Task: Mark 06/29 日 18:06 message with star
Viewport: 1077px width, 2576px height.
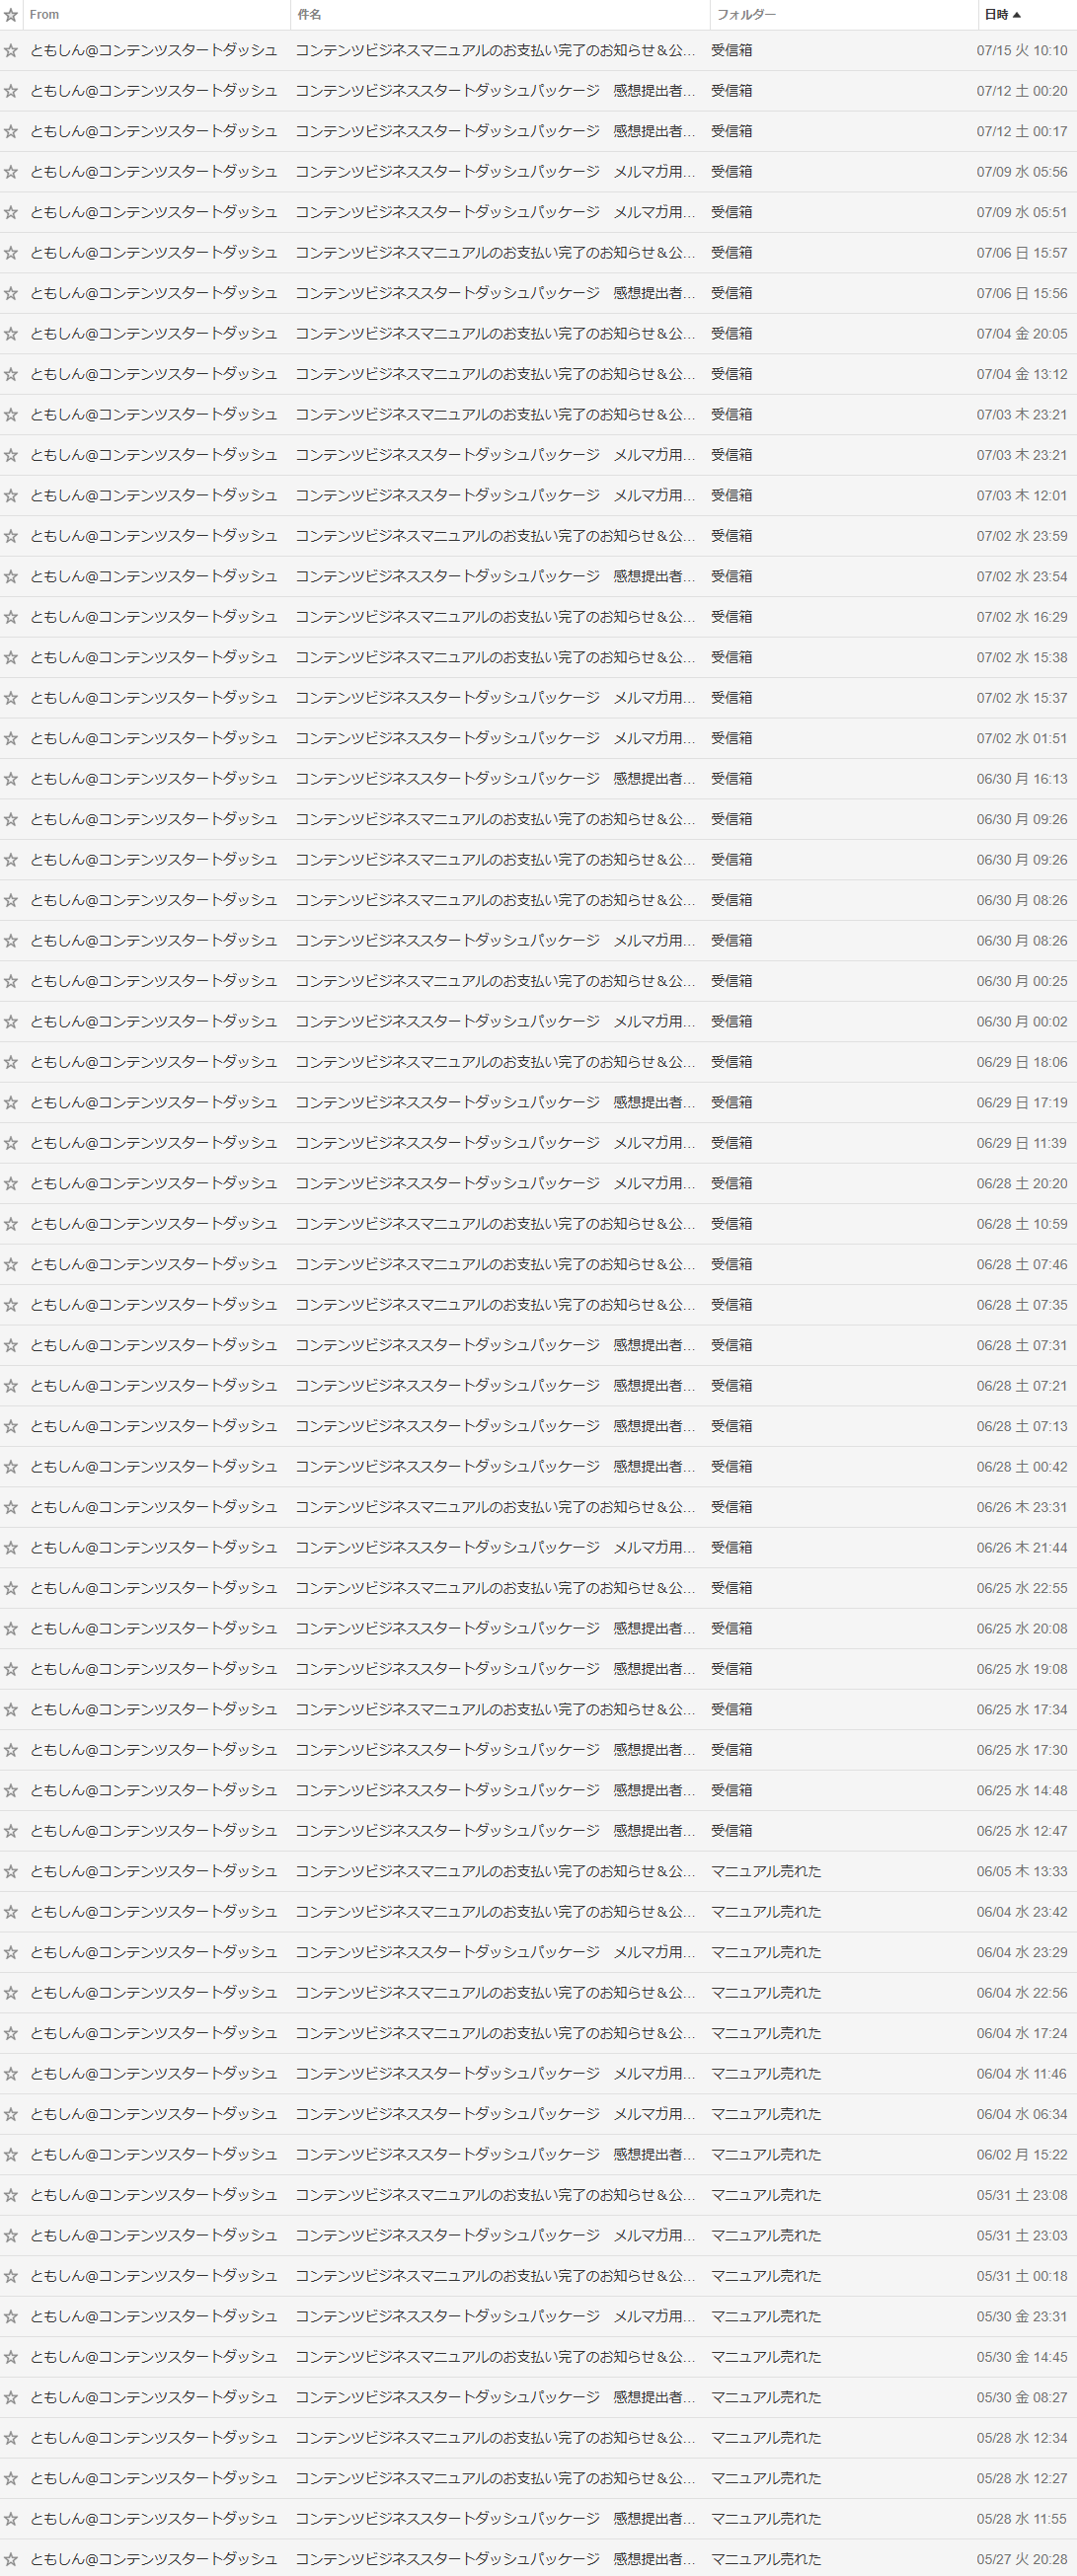Action: (x=11, y=1062)
